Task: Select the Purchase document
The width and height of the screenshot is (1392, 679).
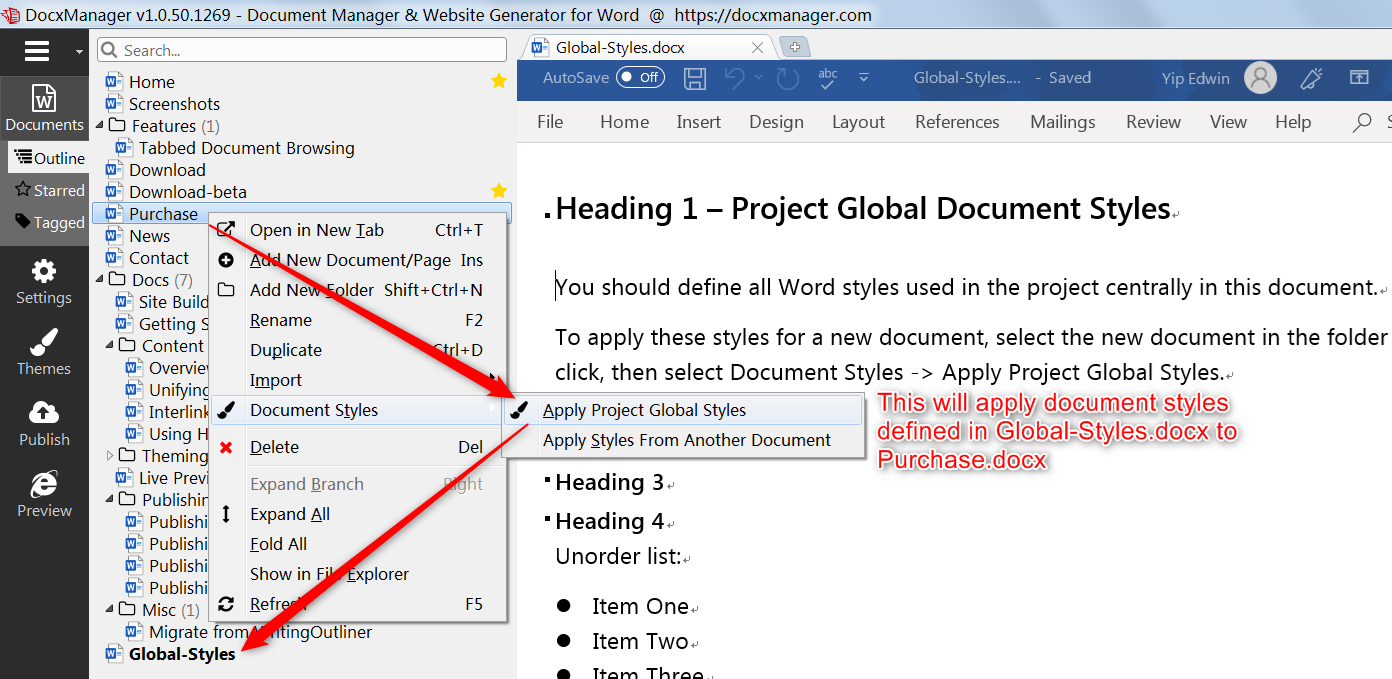Action: (163, 214)
